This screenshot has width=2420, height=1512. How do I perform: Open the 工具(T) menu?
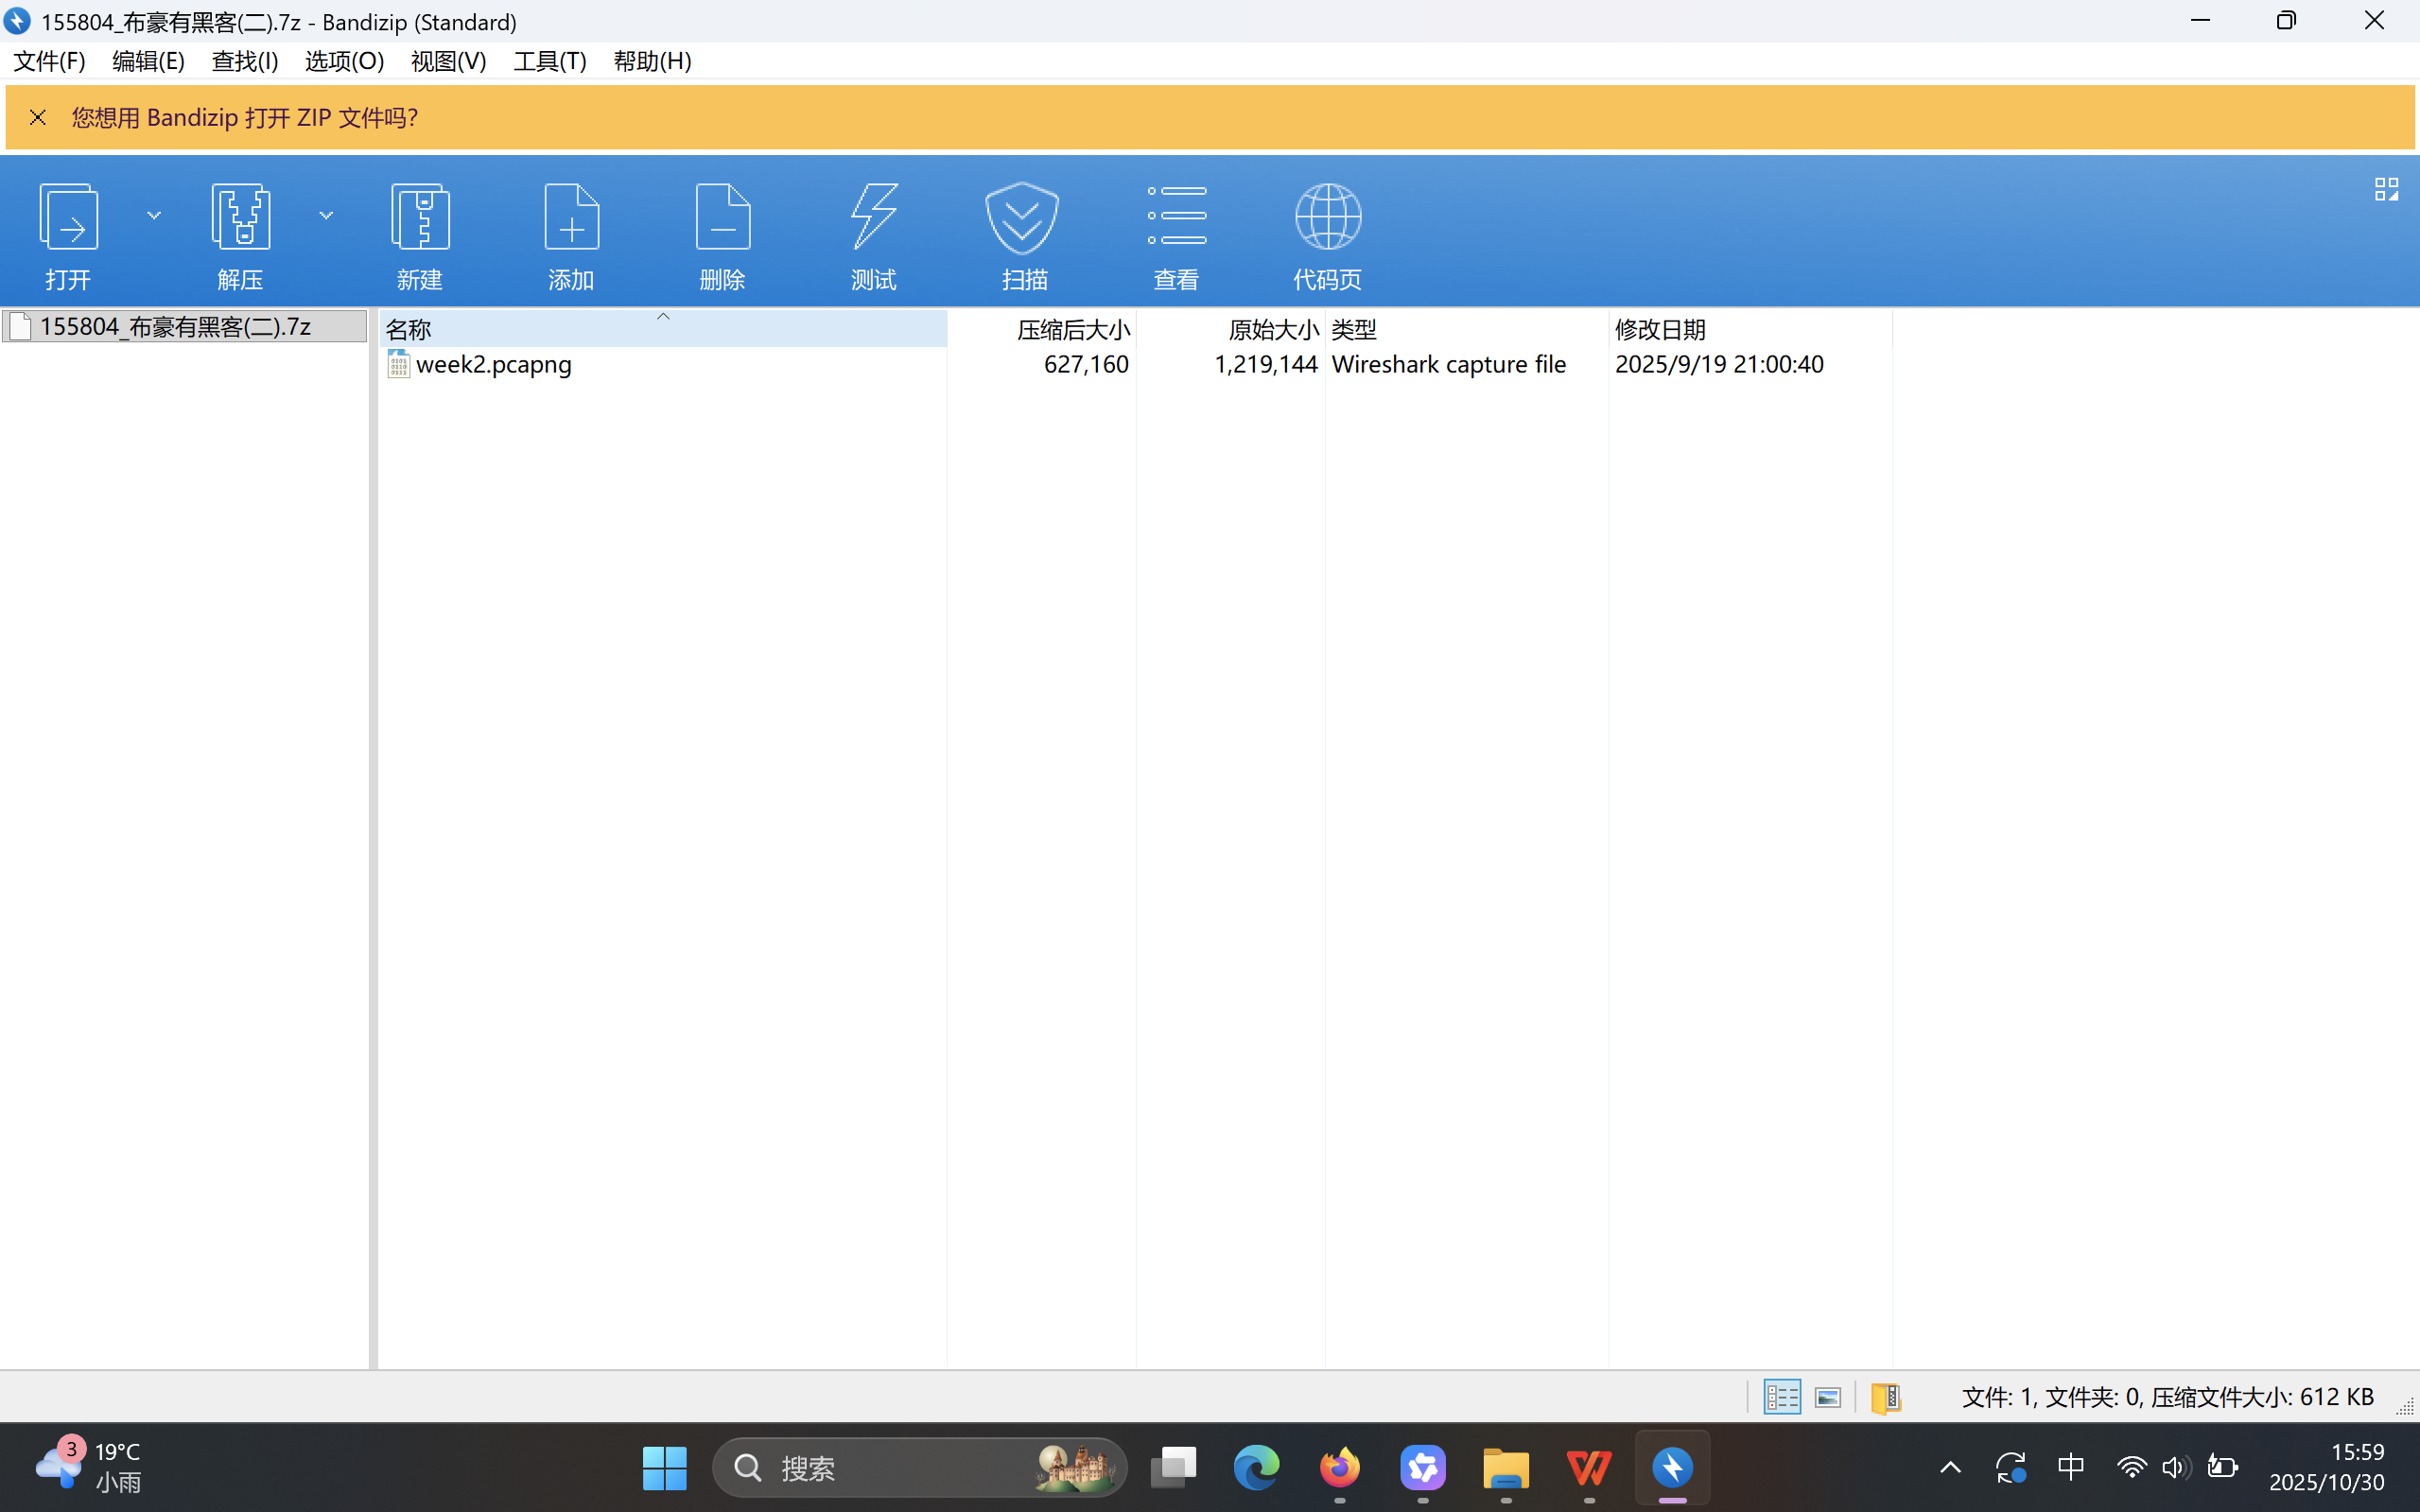tap(550, 61)
